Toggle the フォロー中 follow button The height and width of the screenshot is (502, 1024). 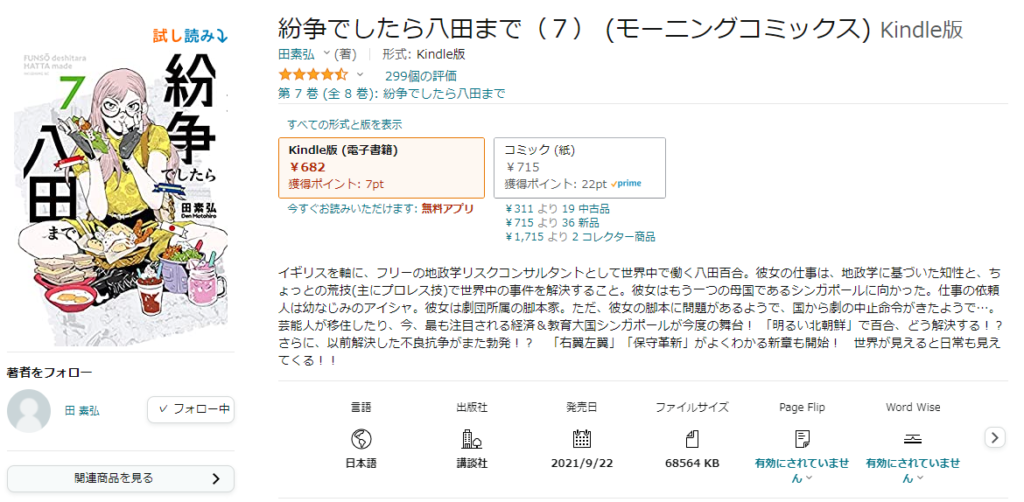point(191,410)
